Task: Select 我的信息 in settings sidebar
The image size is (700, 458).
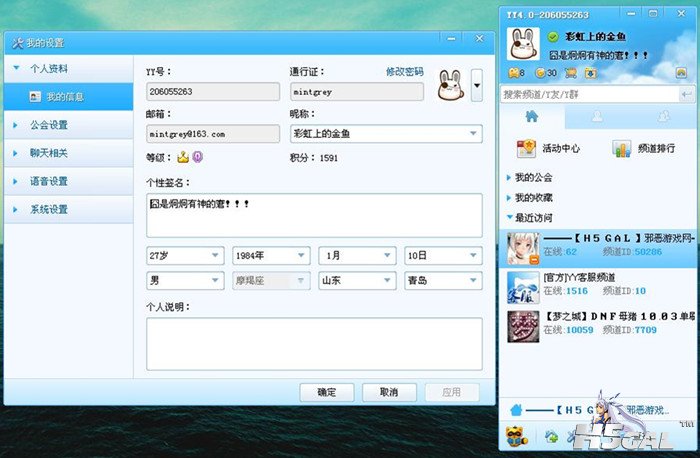Action: click(x=68, y=97)
